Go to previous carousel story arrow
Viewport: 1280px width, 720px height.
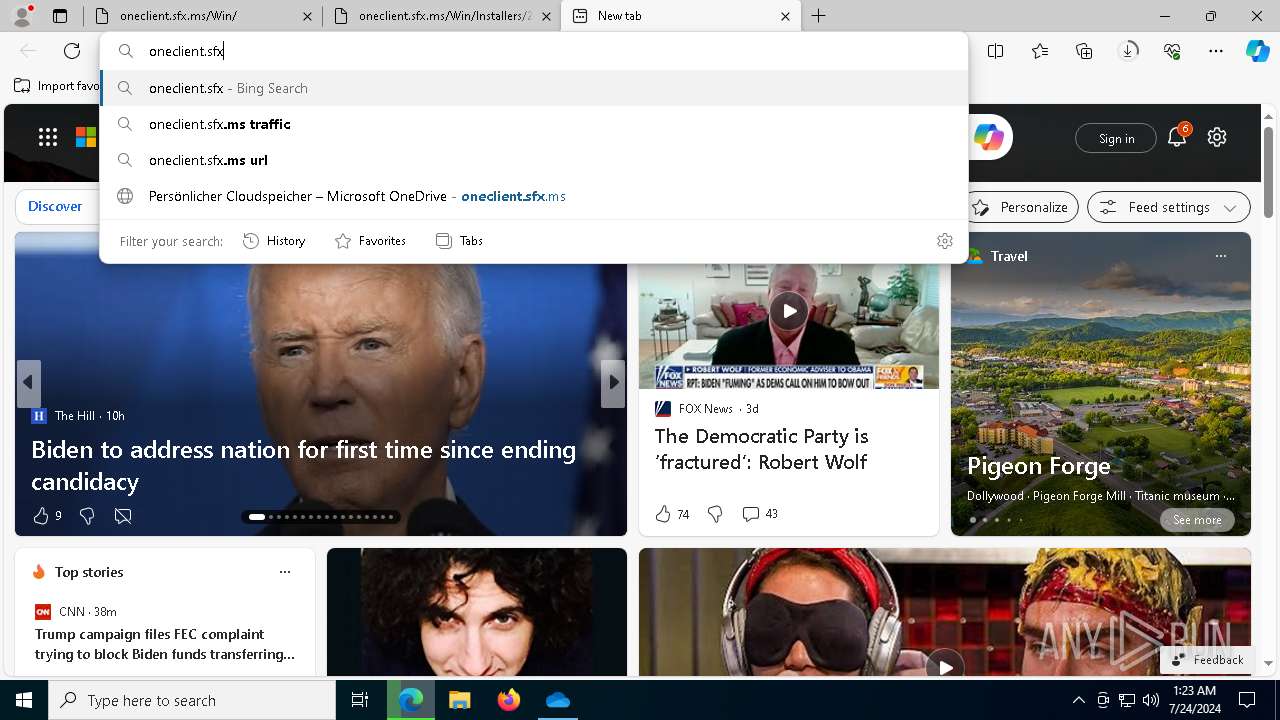28,382
